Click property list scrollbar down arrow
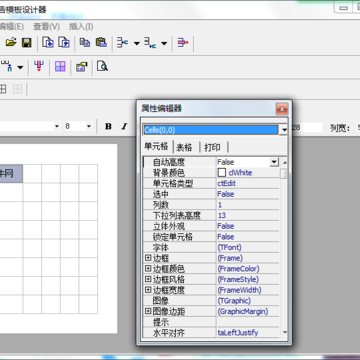Screen dimensions: 360x360 [284, 332]
